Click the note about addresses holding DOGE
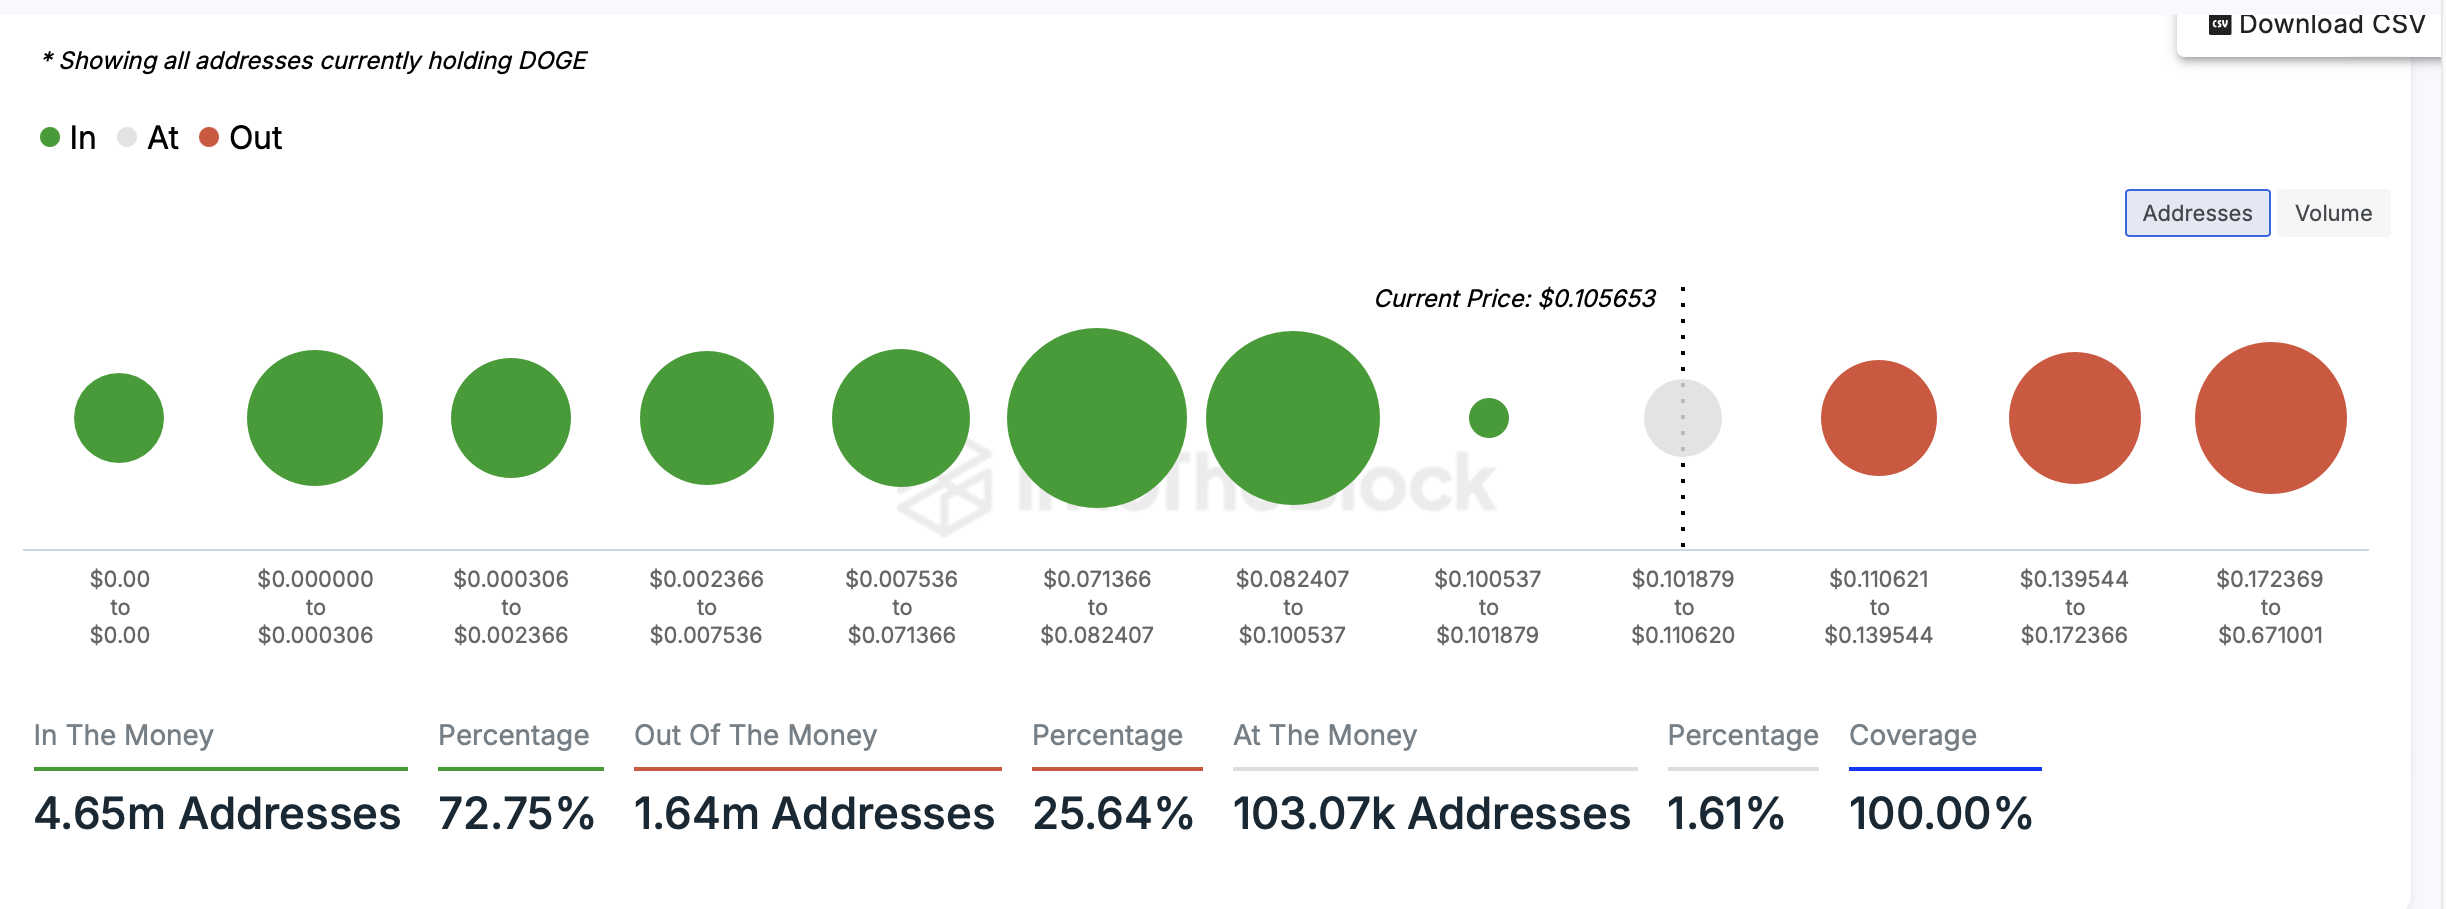Viewport: 2446px width, 909px height. click(x=314, y=61)
